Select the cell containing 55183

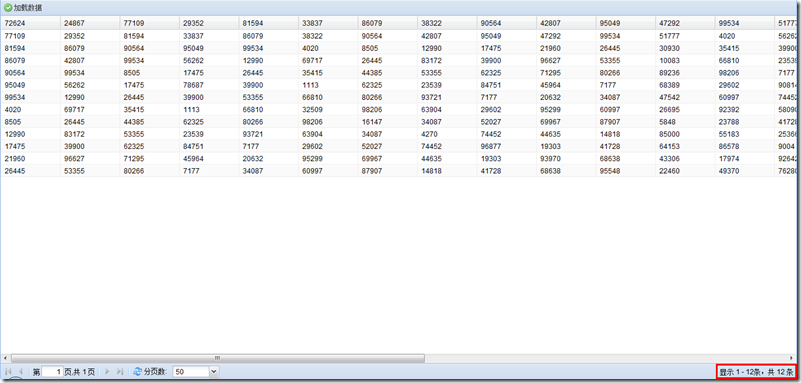click(x=745, y=134)
